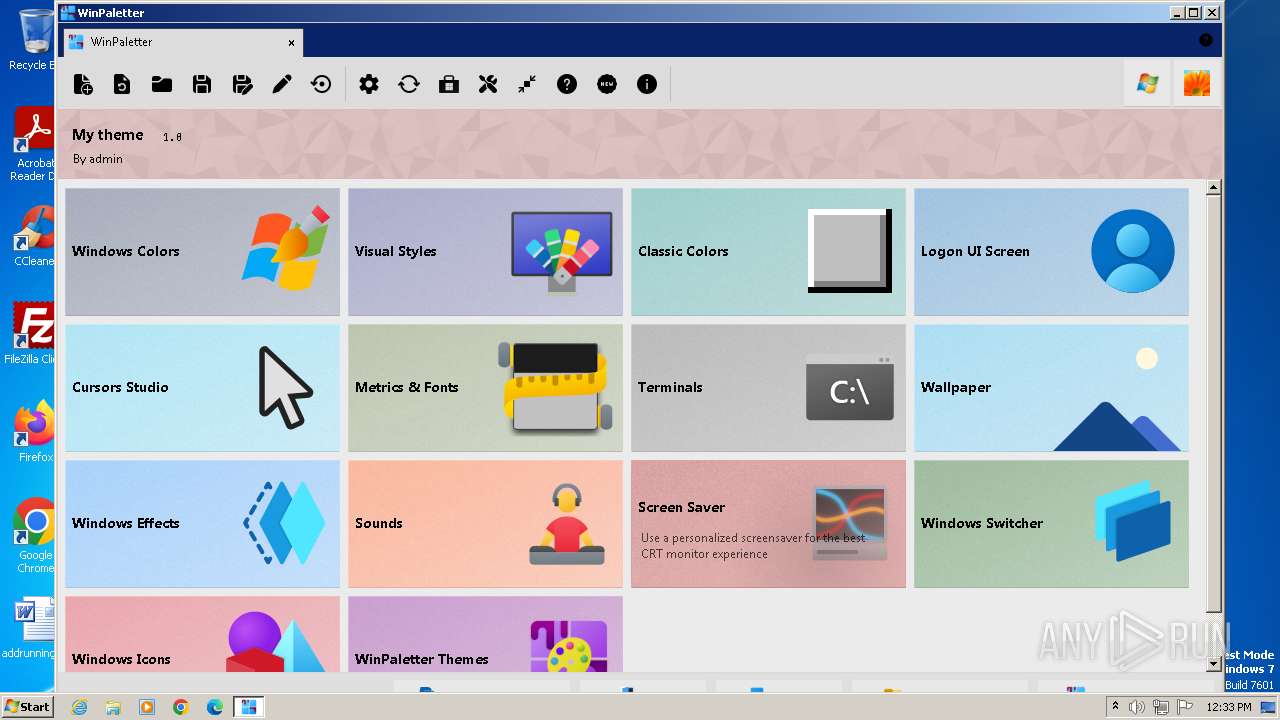Click scrollbar up arrow

(x=1214, y=187)
